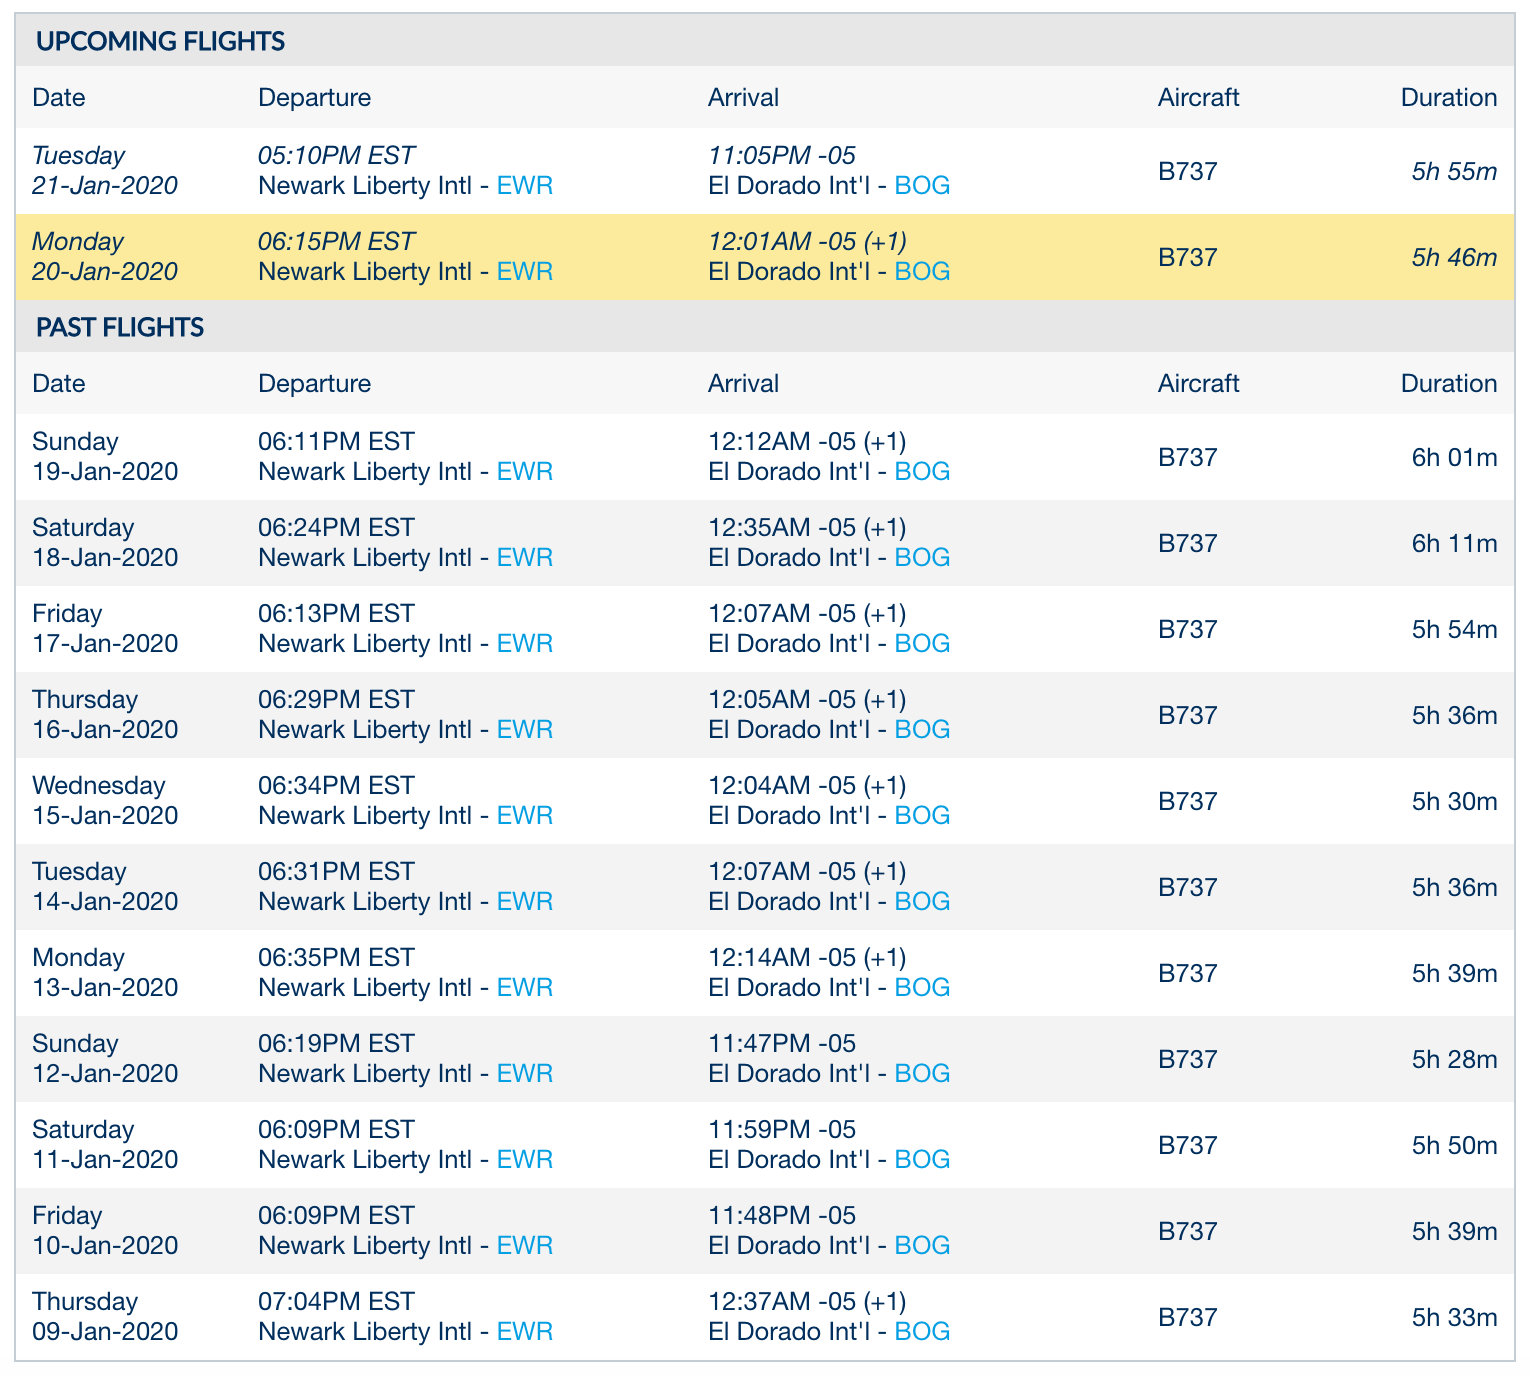The image size is (1530, 1376).
Task: Click BOG link in 21-Jan-2020 row
Action: [x=921, y=186]
